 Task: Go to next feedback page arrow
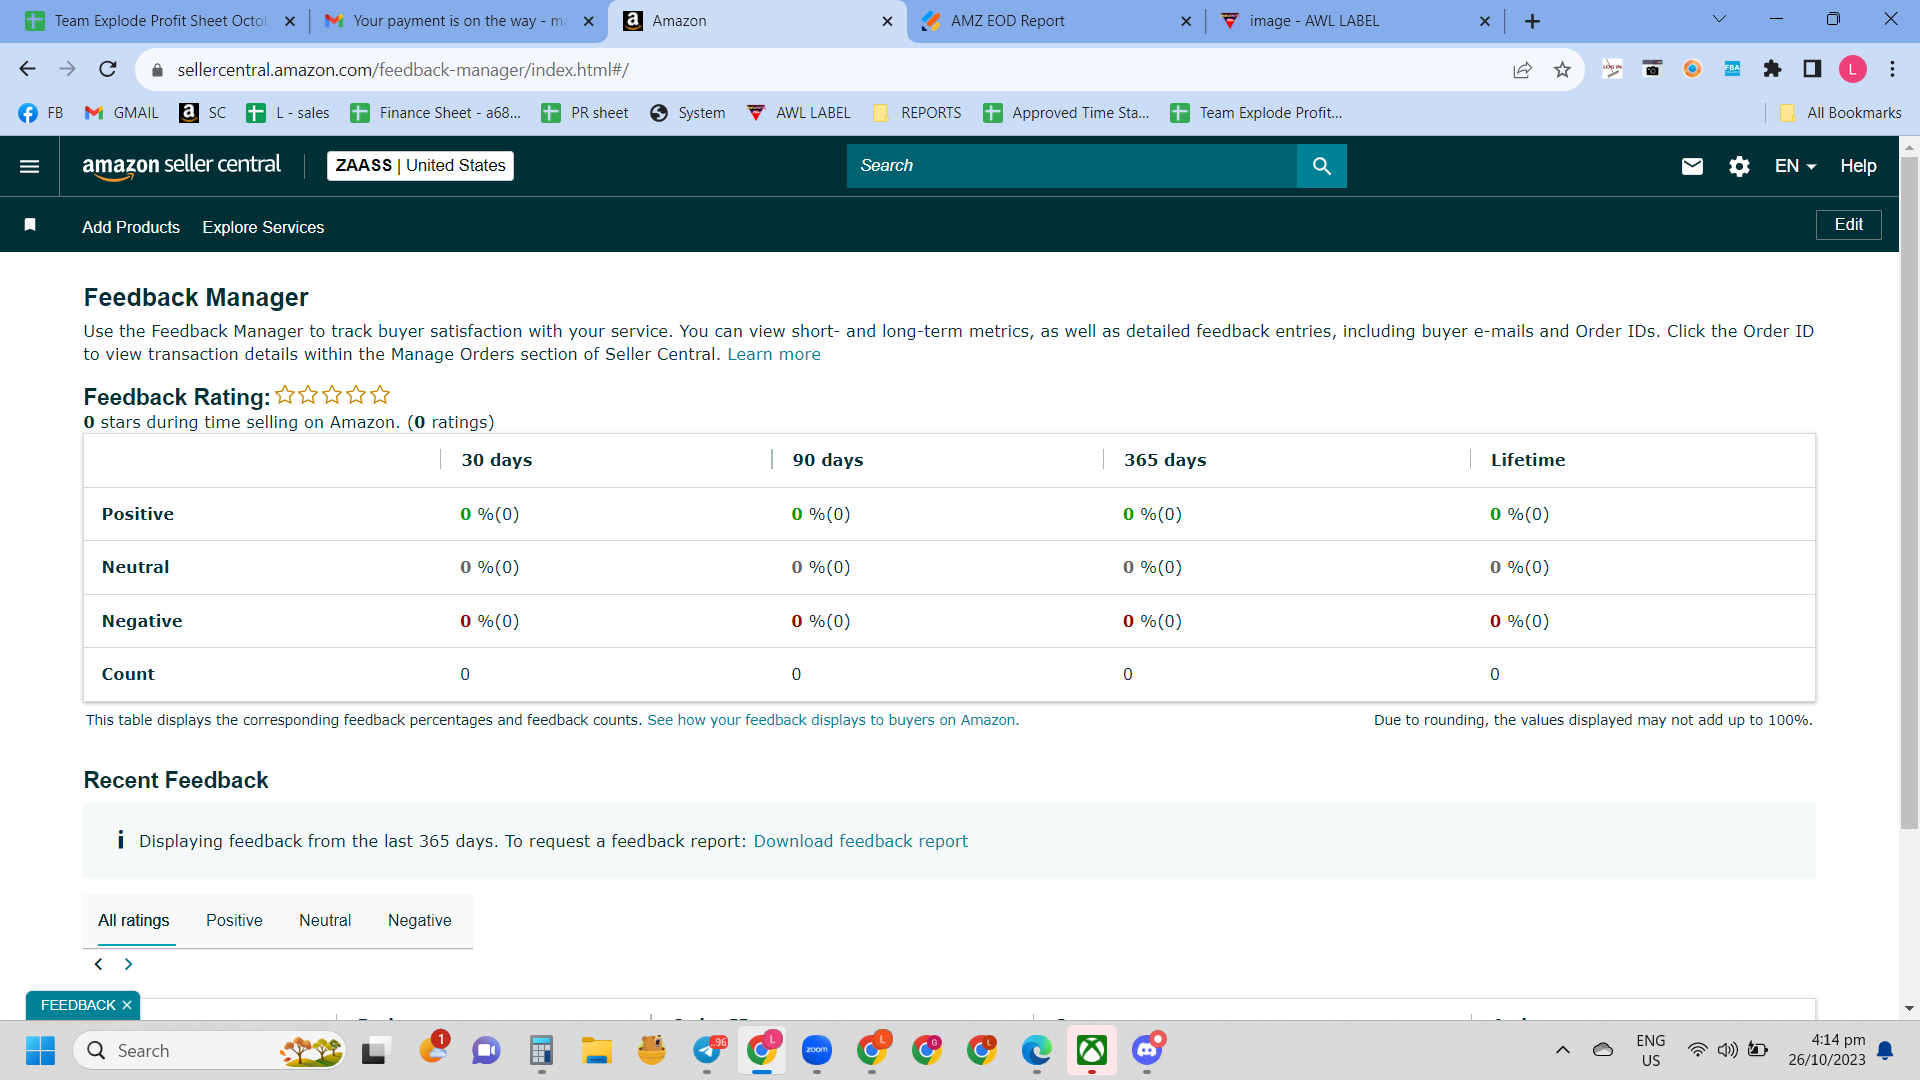coord(128,964)
